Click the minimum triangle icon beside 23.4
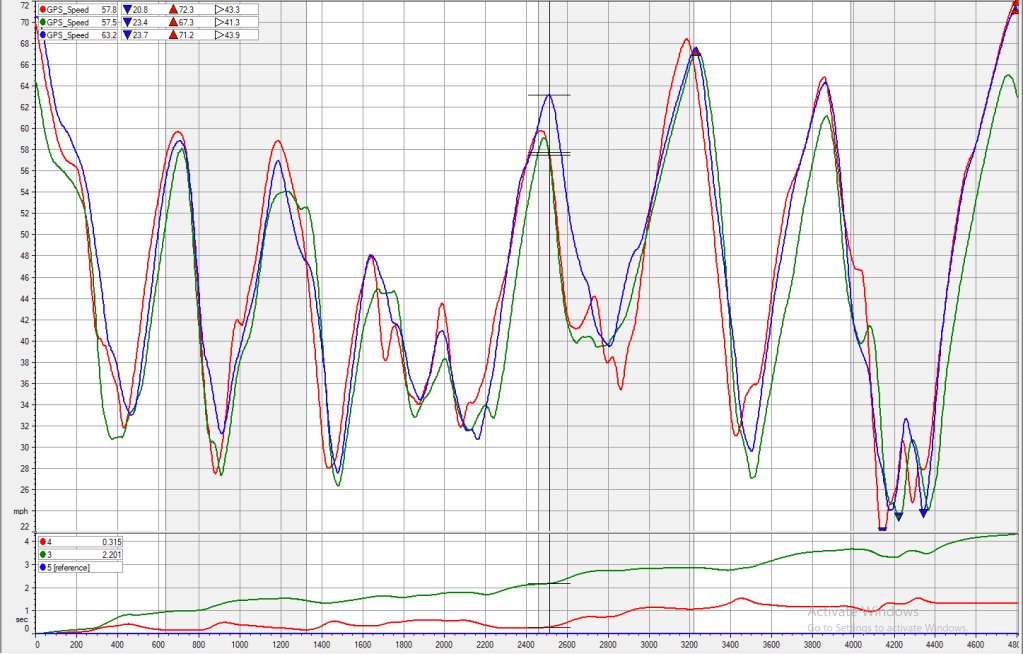 (127, 22)
